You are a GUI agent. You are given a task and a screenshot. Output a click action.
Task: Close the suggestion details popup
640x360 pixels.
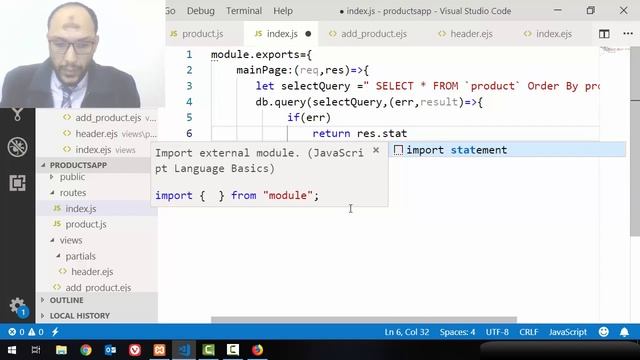click(x=376, y=151)
